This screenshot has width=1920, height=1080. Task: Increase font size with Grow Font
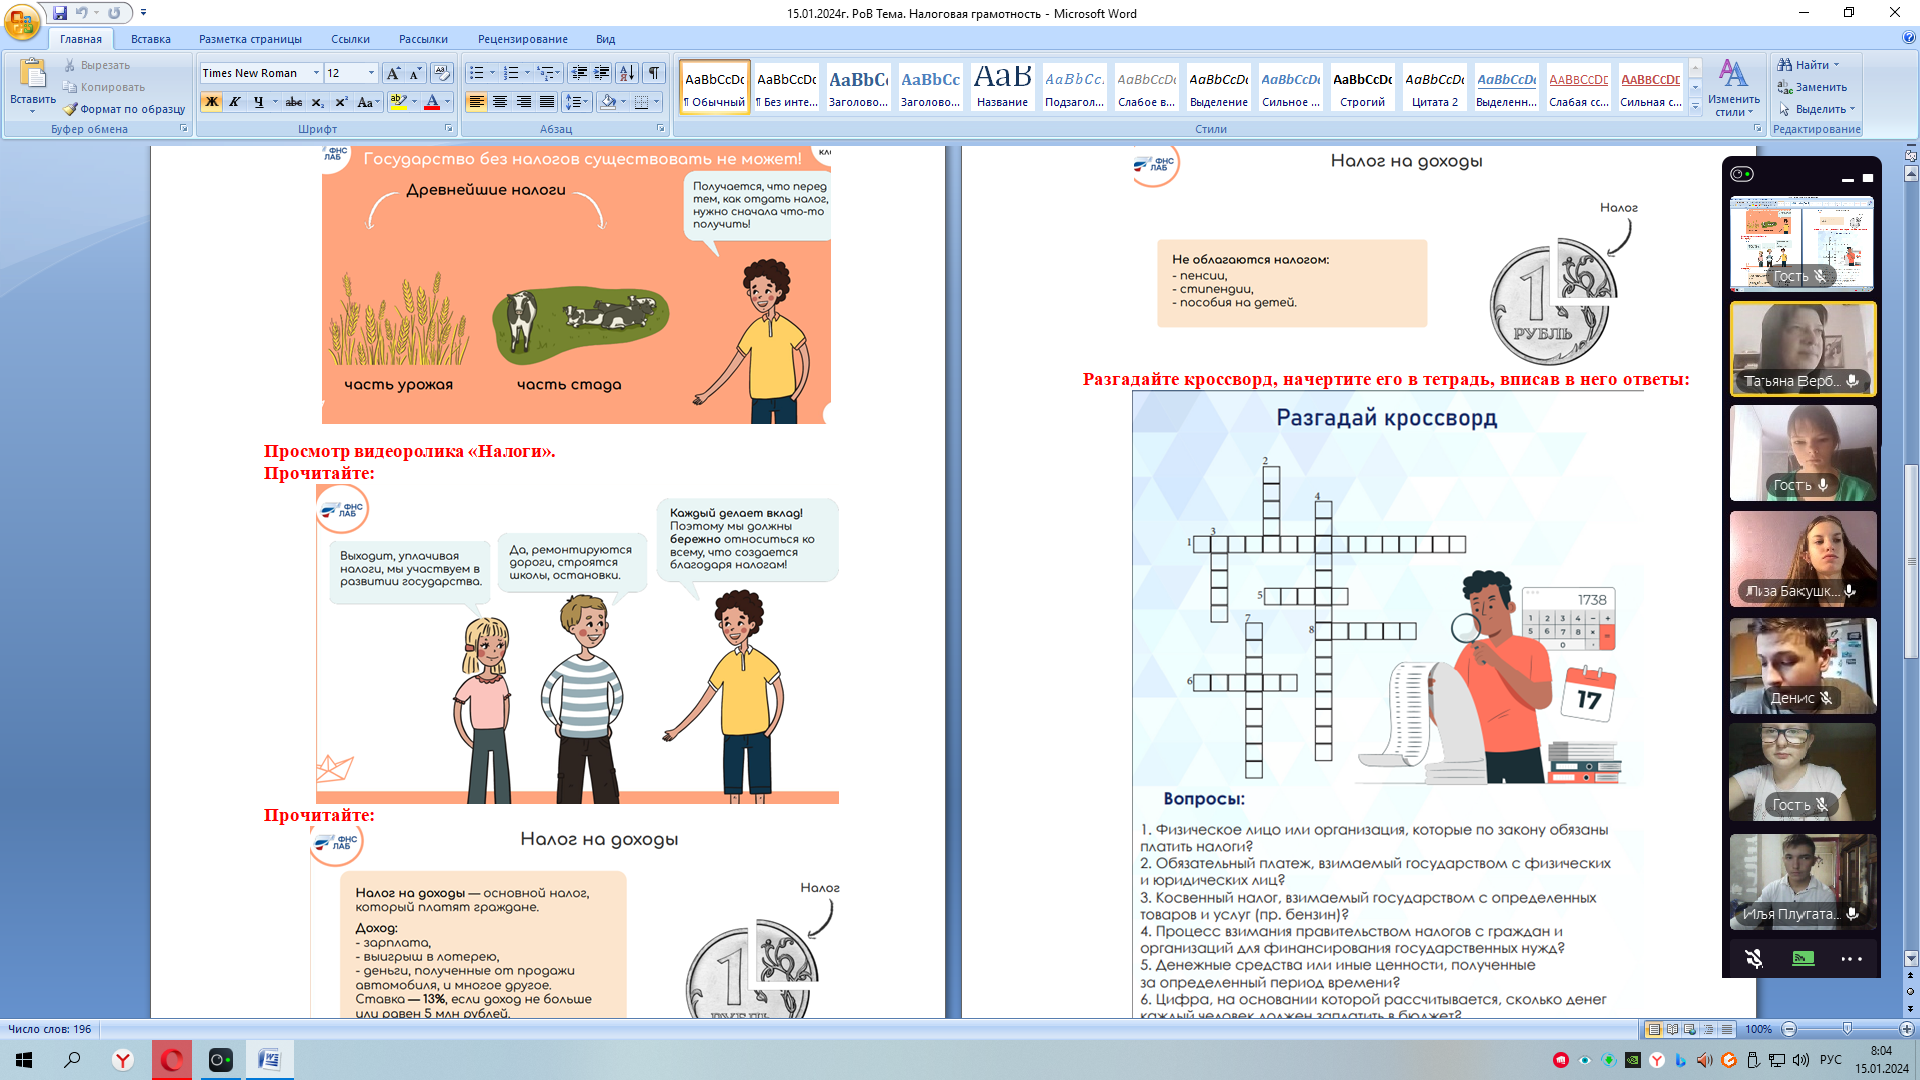click(393, 73)
